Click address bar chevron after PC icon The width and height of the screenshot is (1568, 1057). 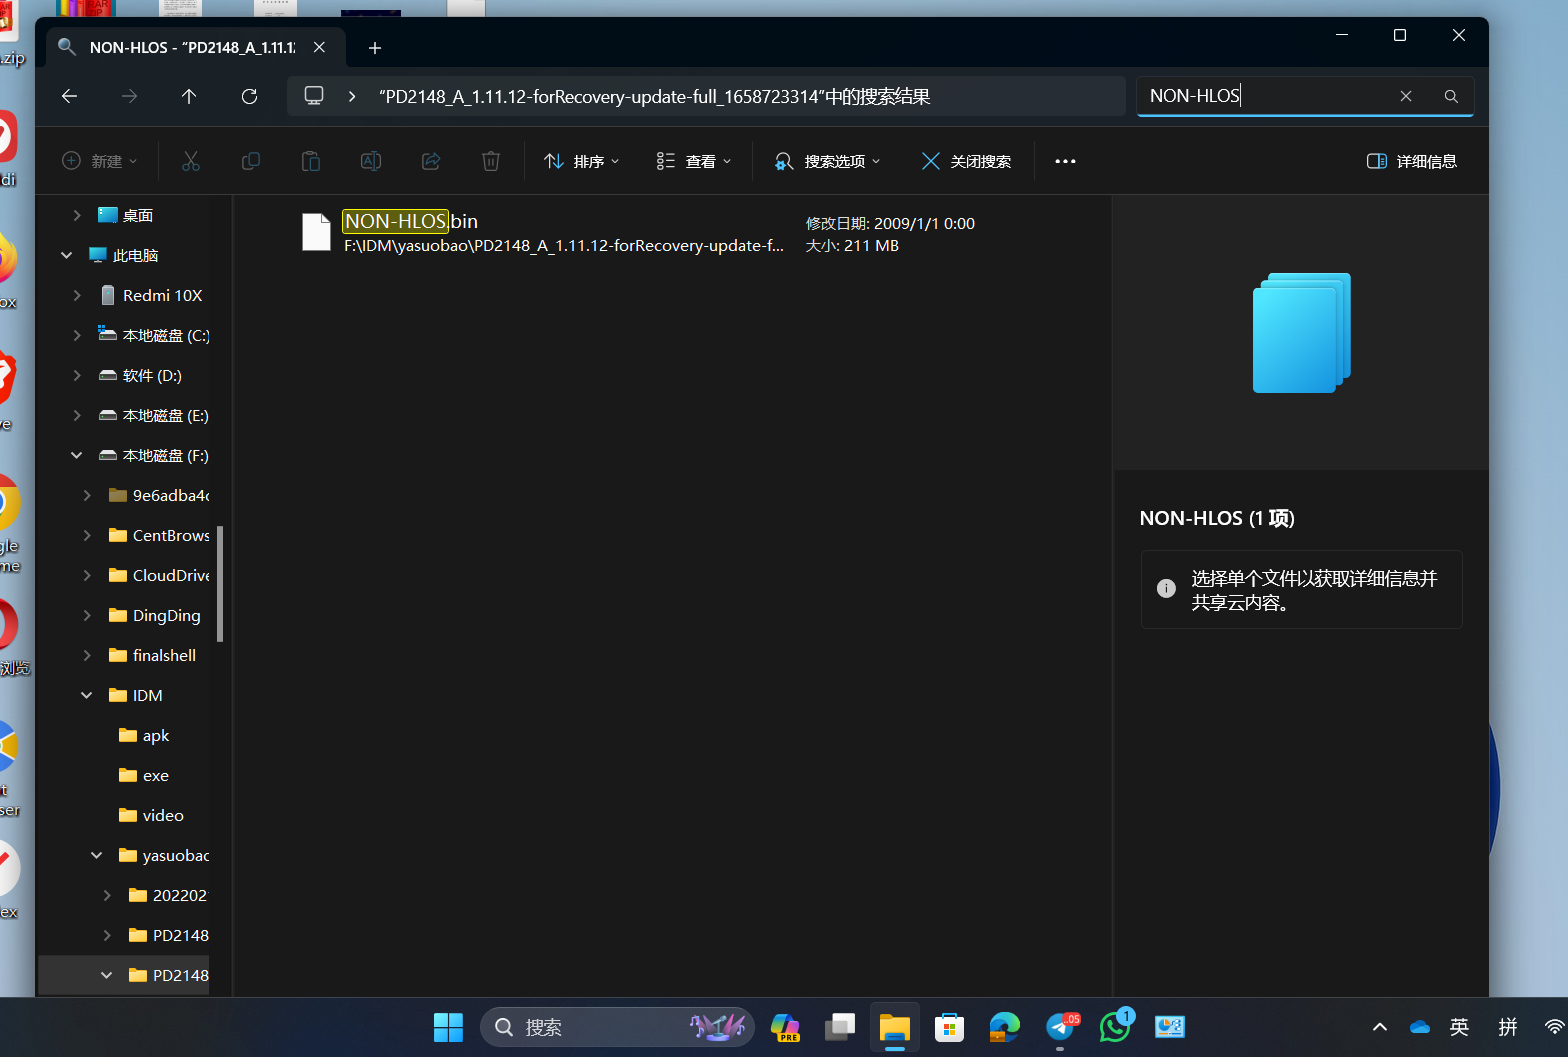[352, 96]
